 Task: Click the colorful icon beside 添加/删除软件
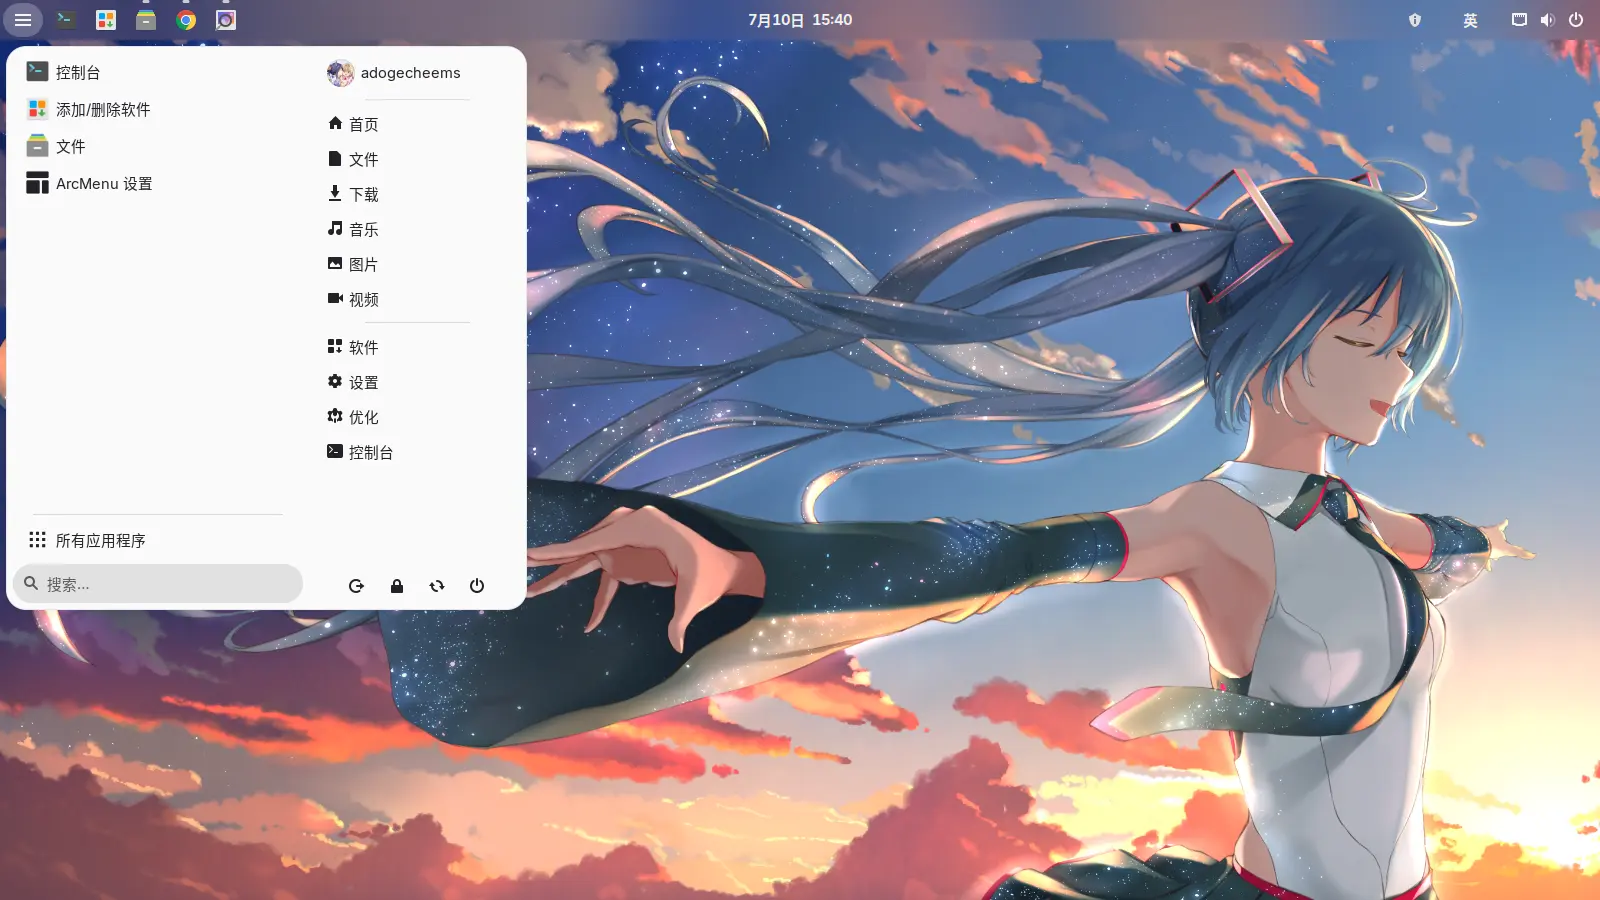coord(37,108)
